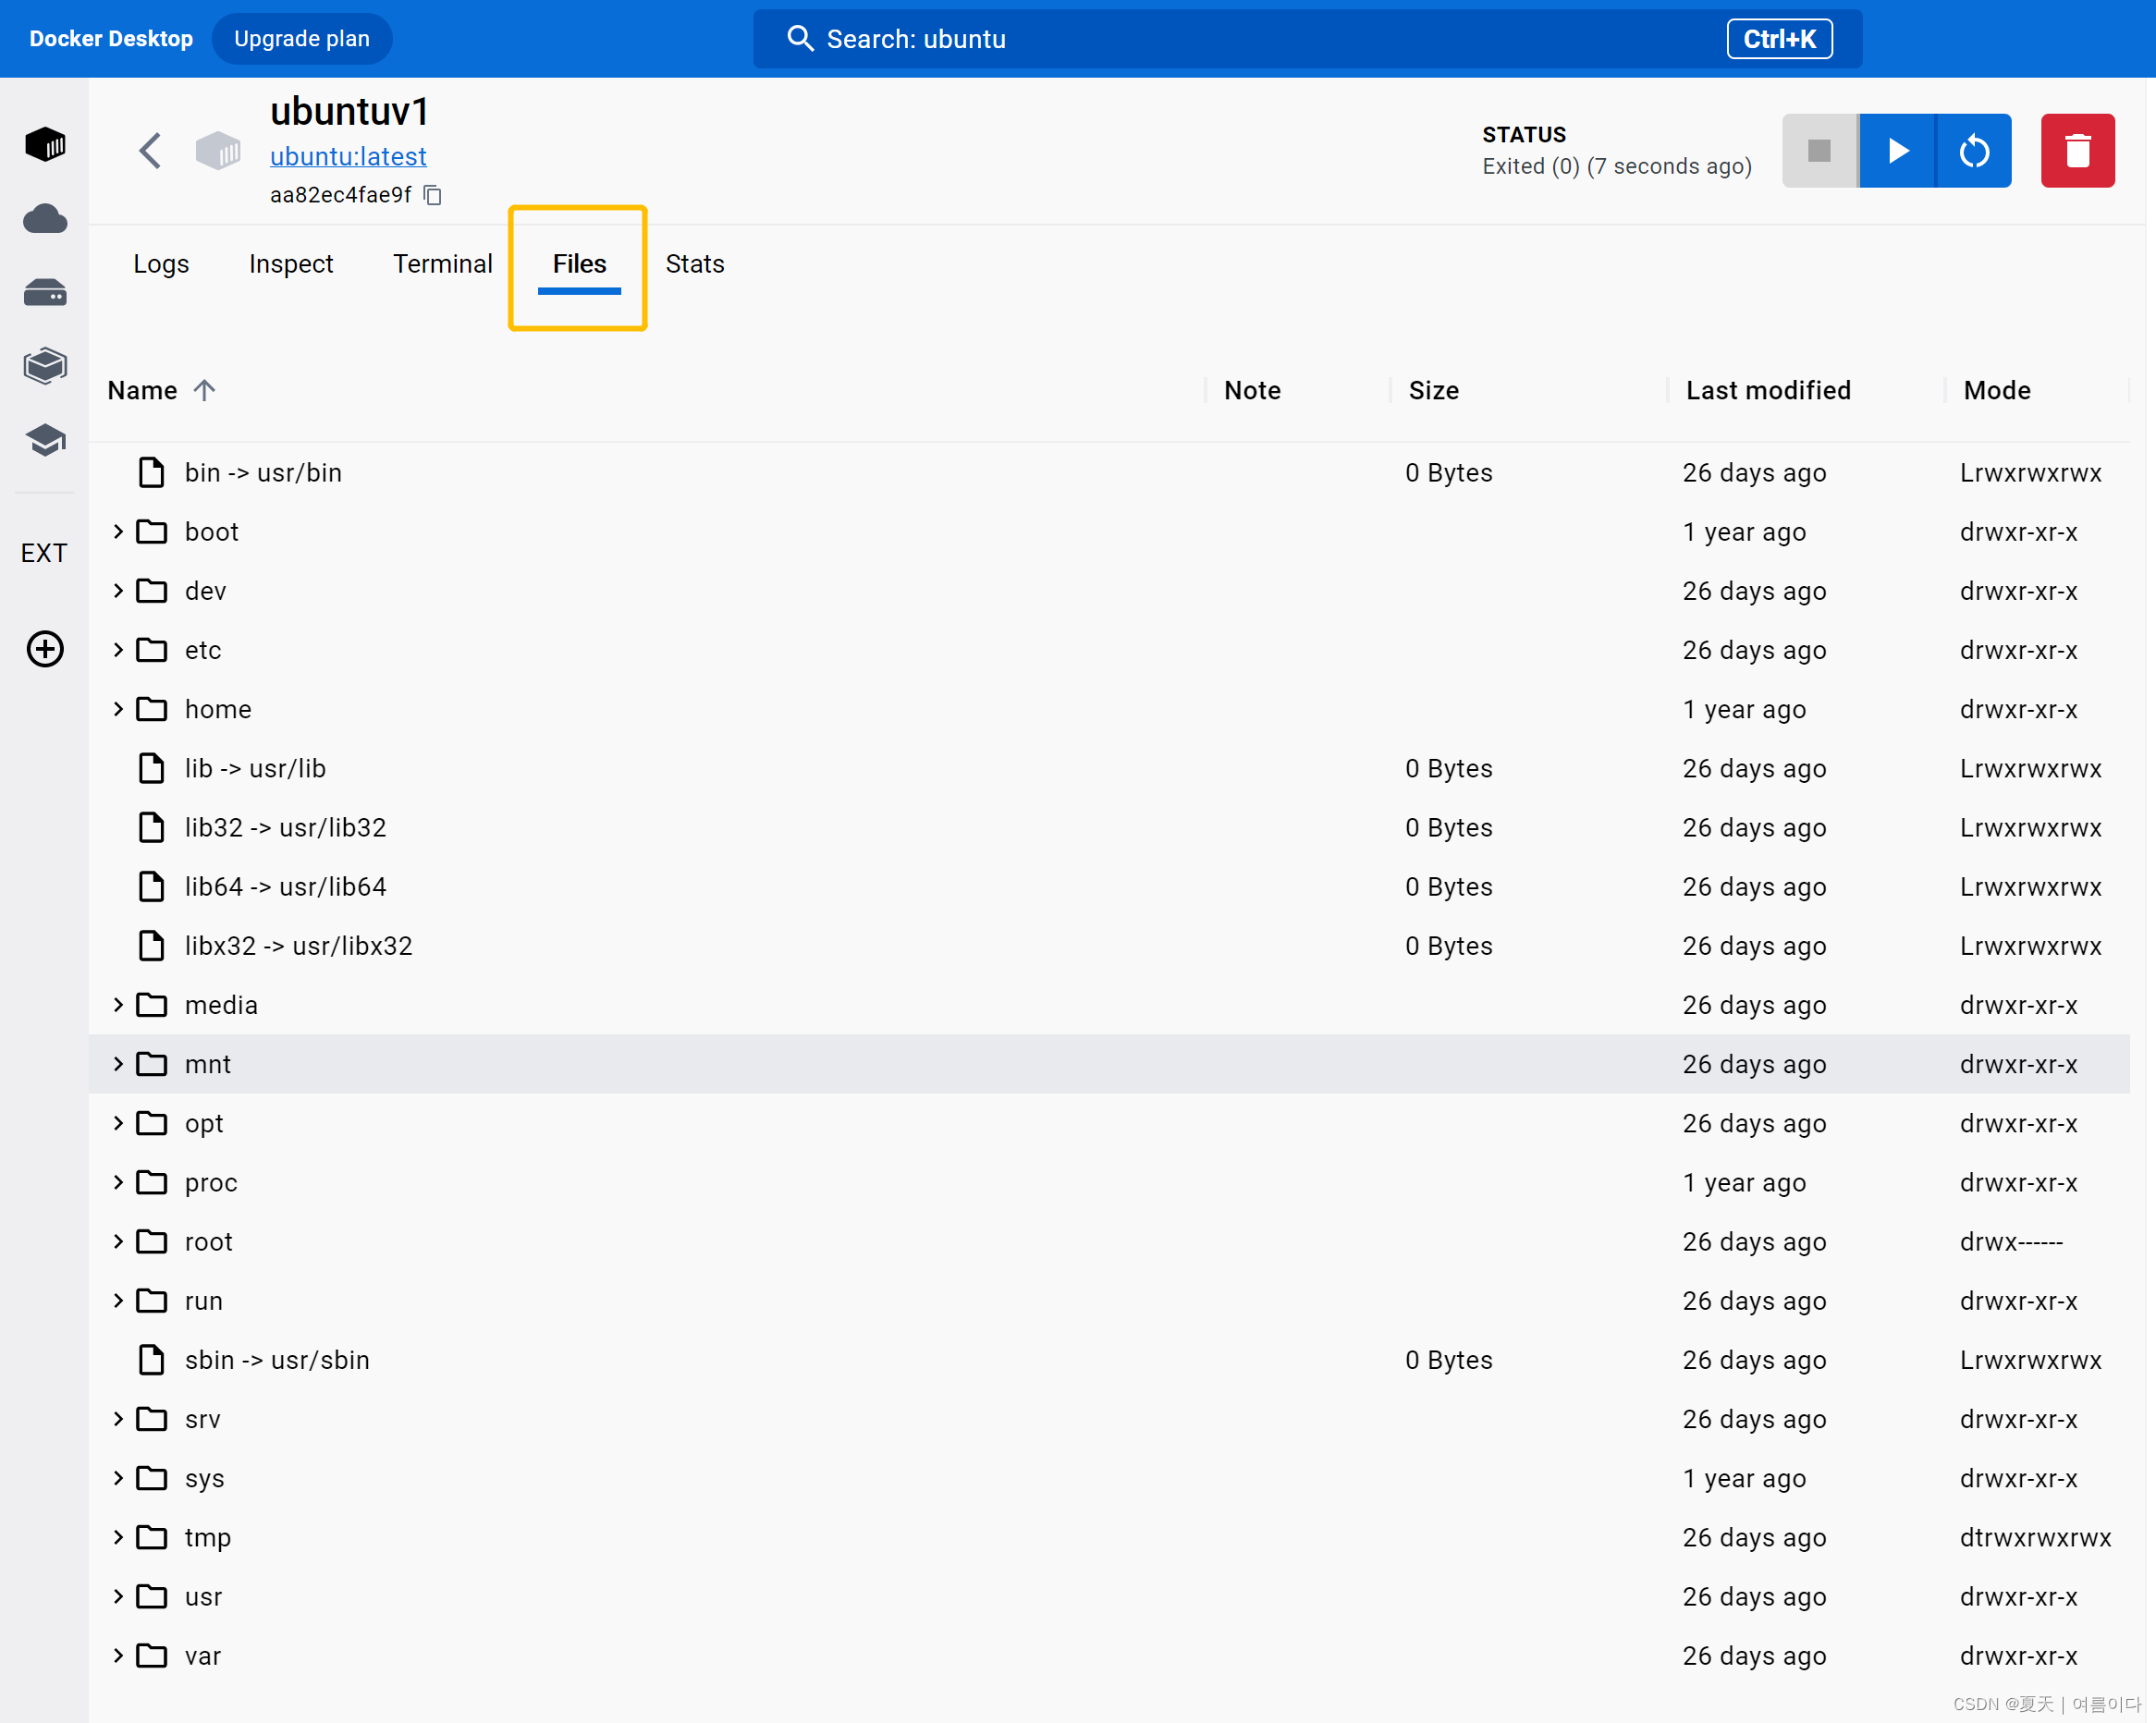
Task: Expand the usr folder chevron
Action: [118, 1597]
